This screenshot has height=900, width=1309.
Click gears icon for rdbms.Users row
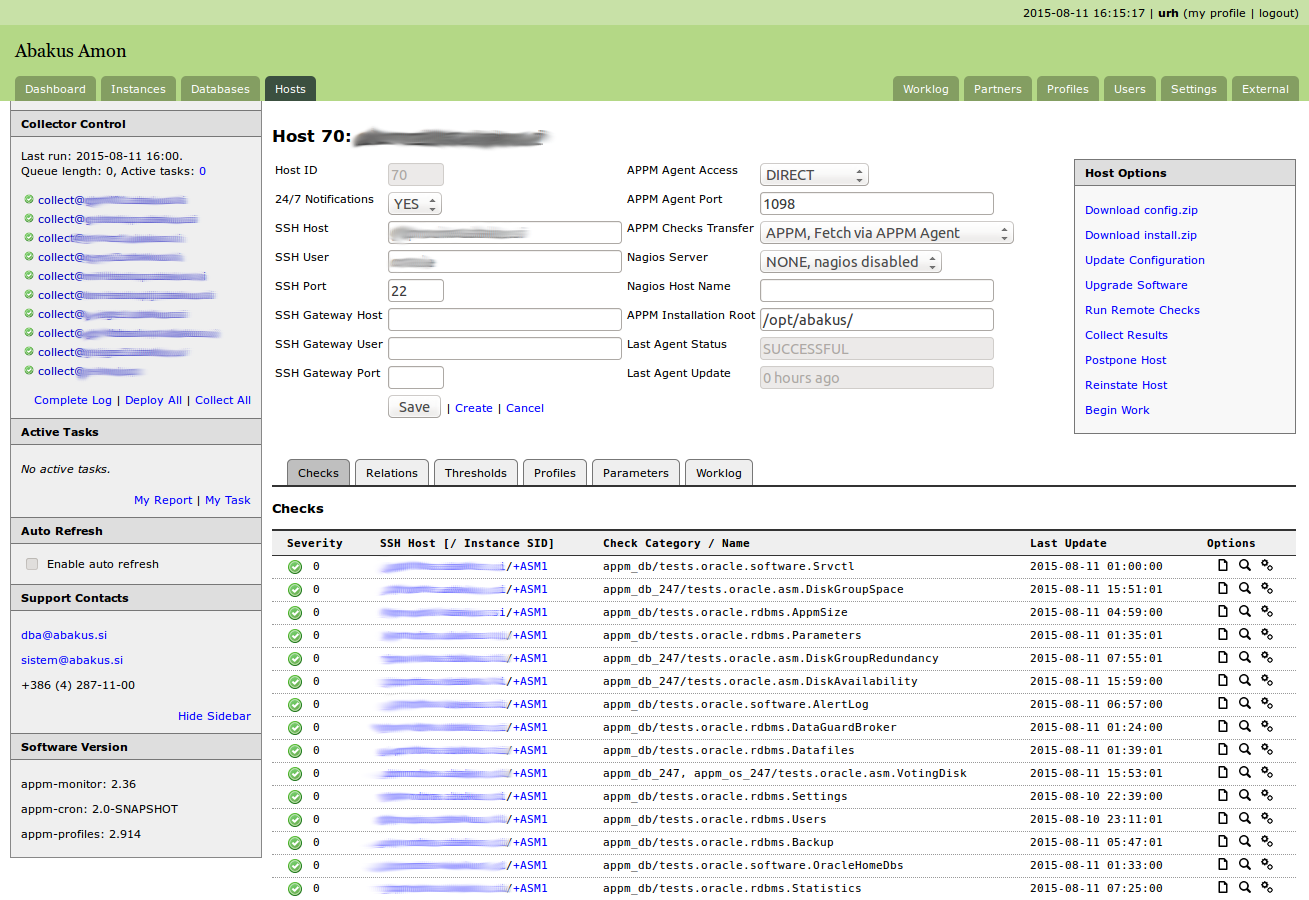click(x=1267, y=819)
